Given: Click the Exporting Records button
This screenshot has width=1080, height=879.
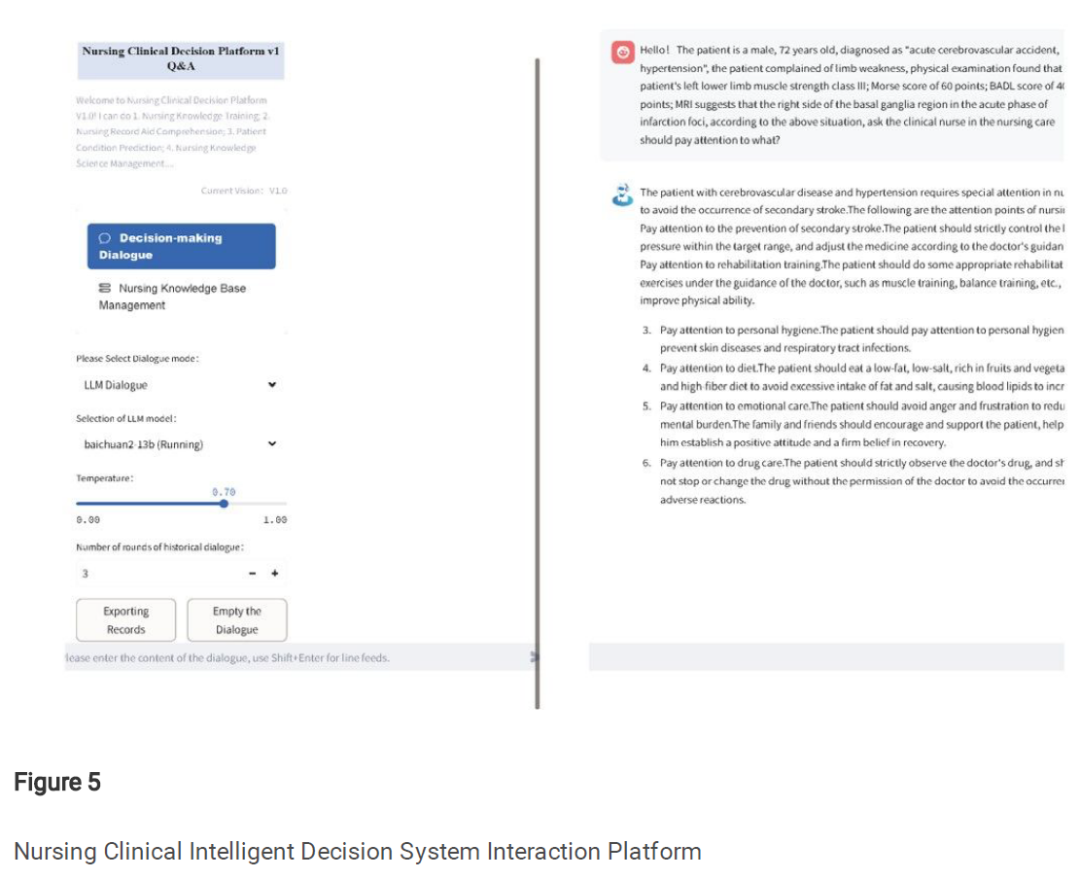Looking at the screenshot, I should pos(126,620).
